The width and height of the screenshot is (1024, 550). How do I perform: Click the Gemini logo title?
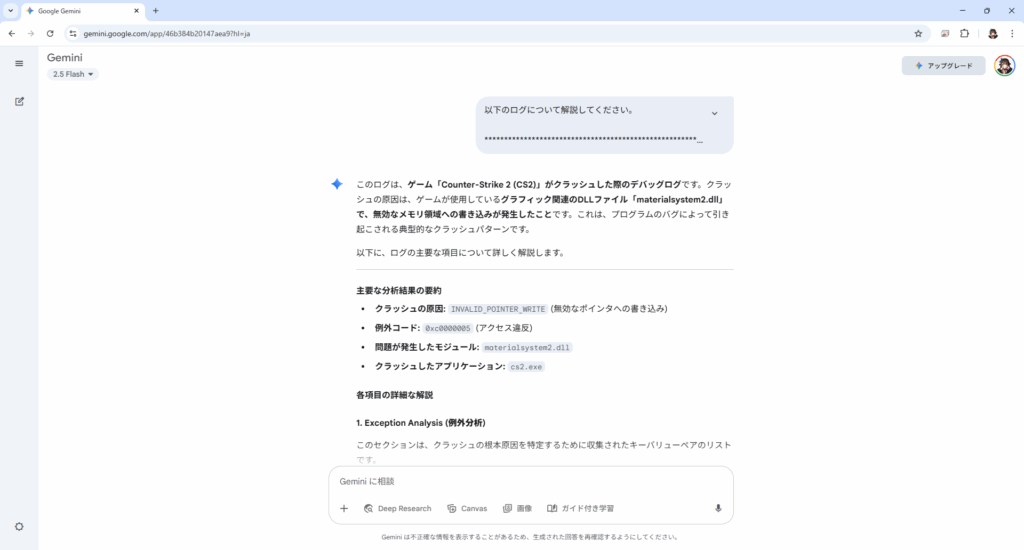click(65, 57)
